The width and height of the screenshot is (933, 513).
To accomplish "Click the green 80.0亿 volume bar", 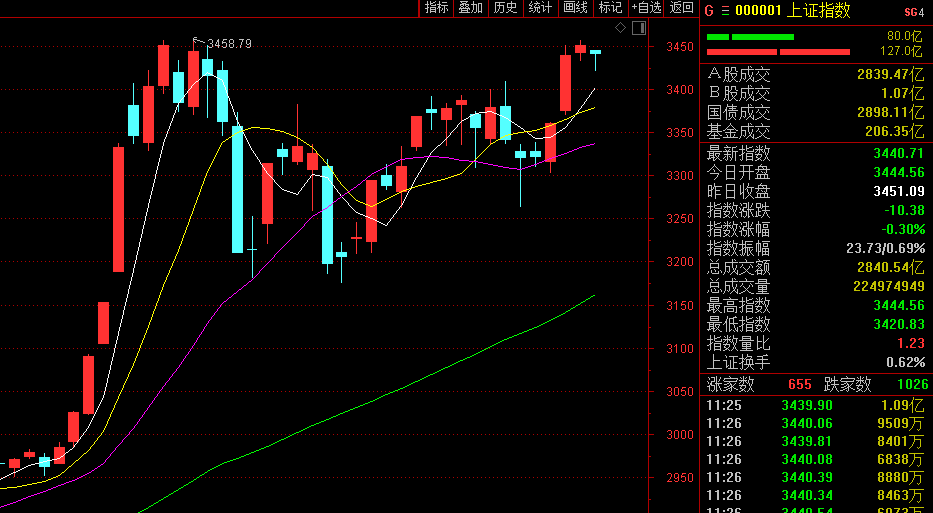I will [x=750, y=37].
